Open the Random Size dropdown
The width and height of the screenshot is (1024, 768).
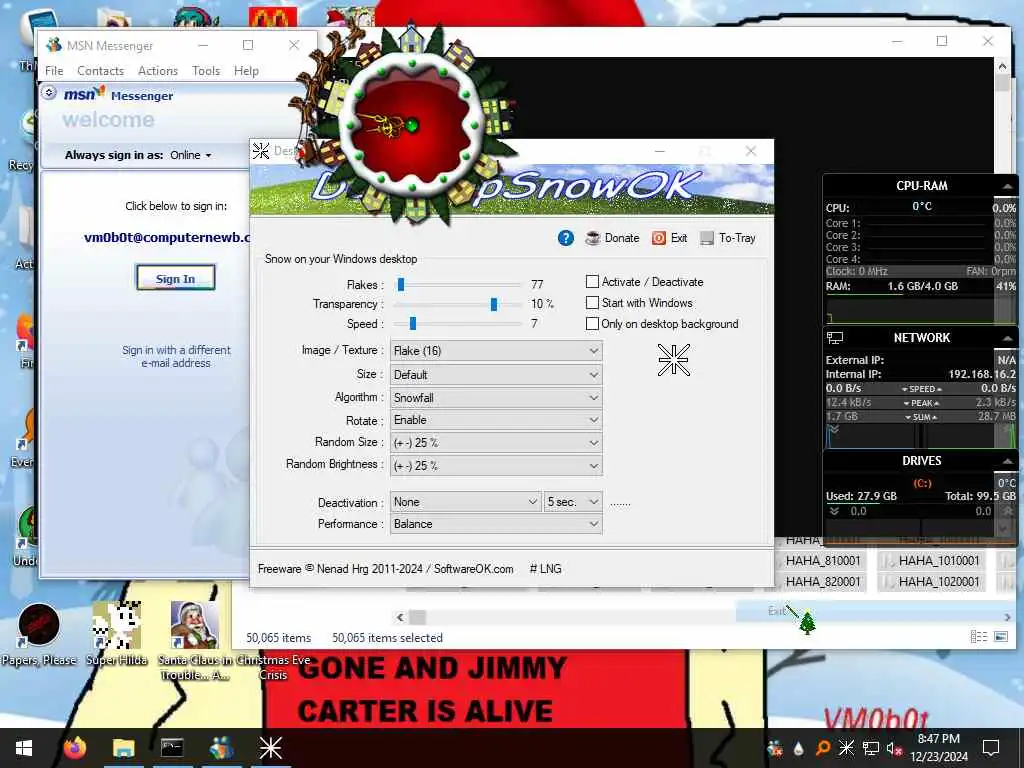tap(496, 443)
